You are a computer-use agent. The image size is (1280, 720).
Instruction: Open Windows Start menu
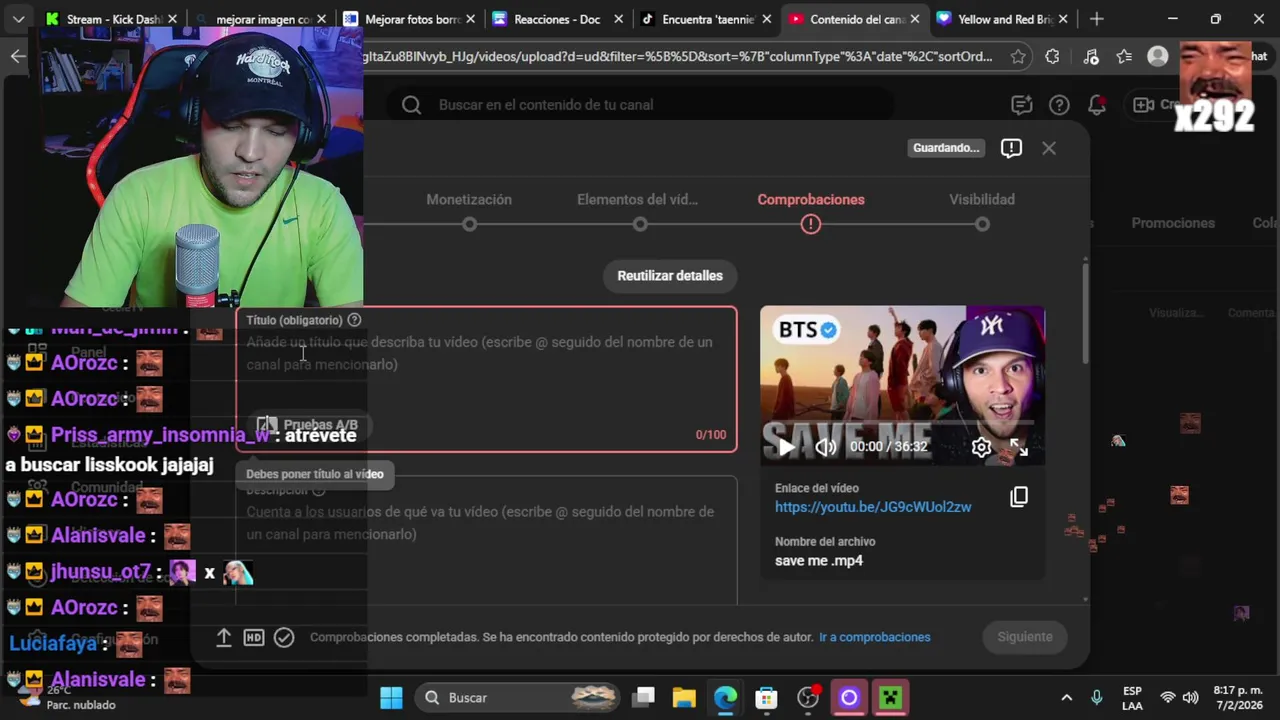[391, 697]
